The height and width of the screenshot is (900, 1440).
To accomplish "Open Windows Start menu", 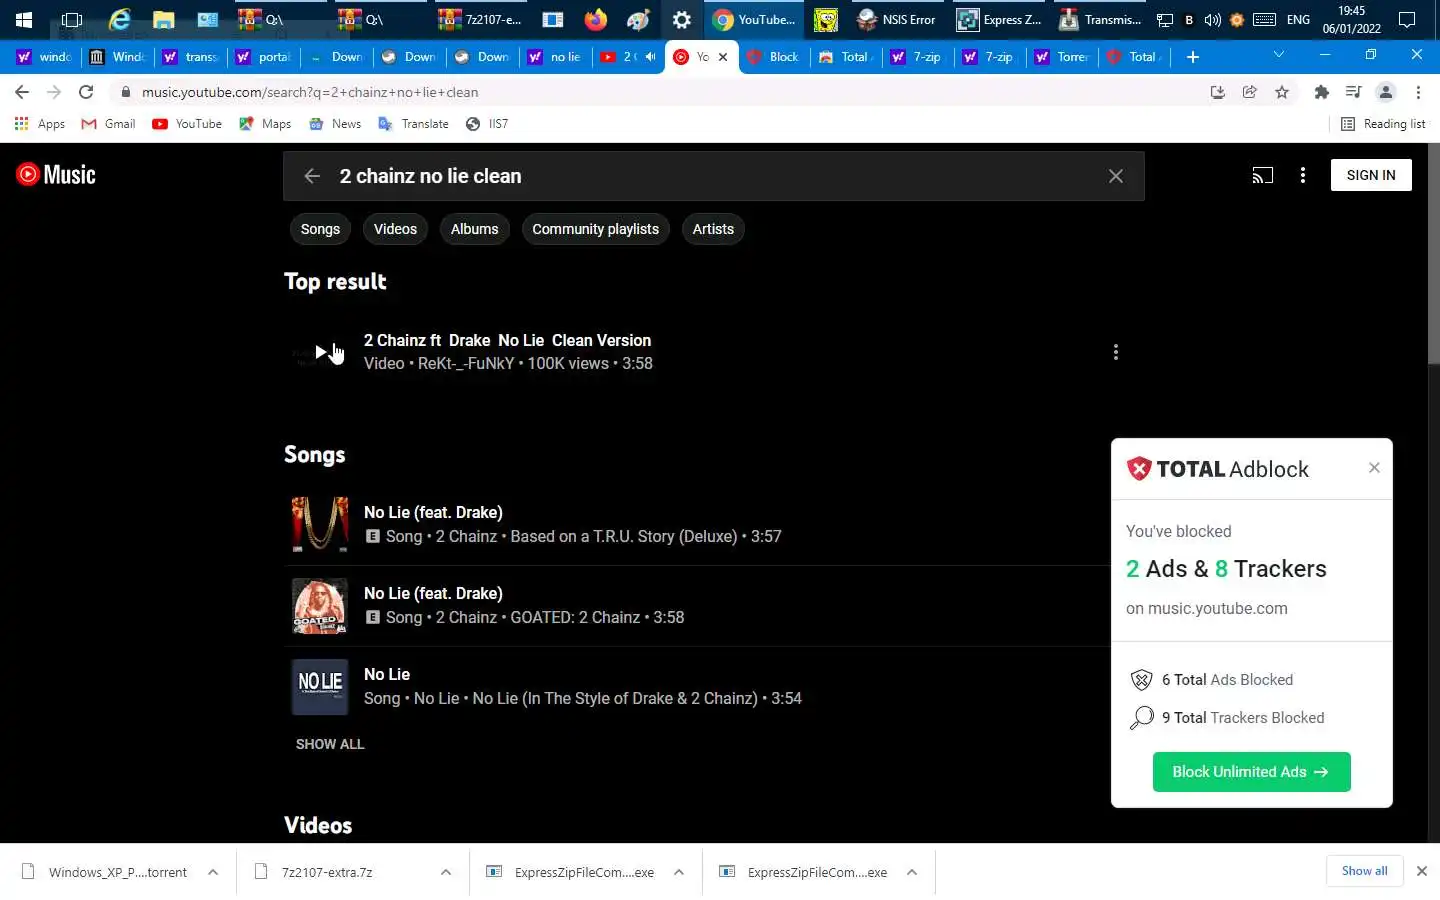I will tap(24, 19).
